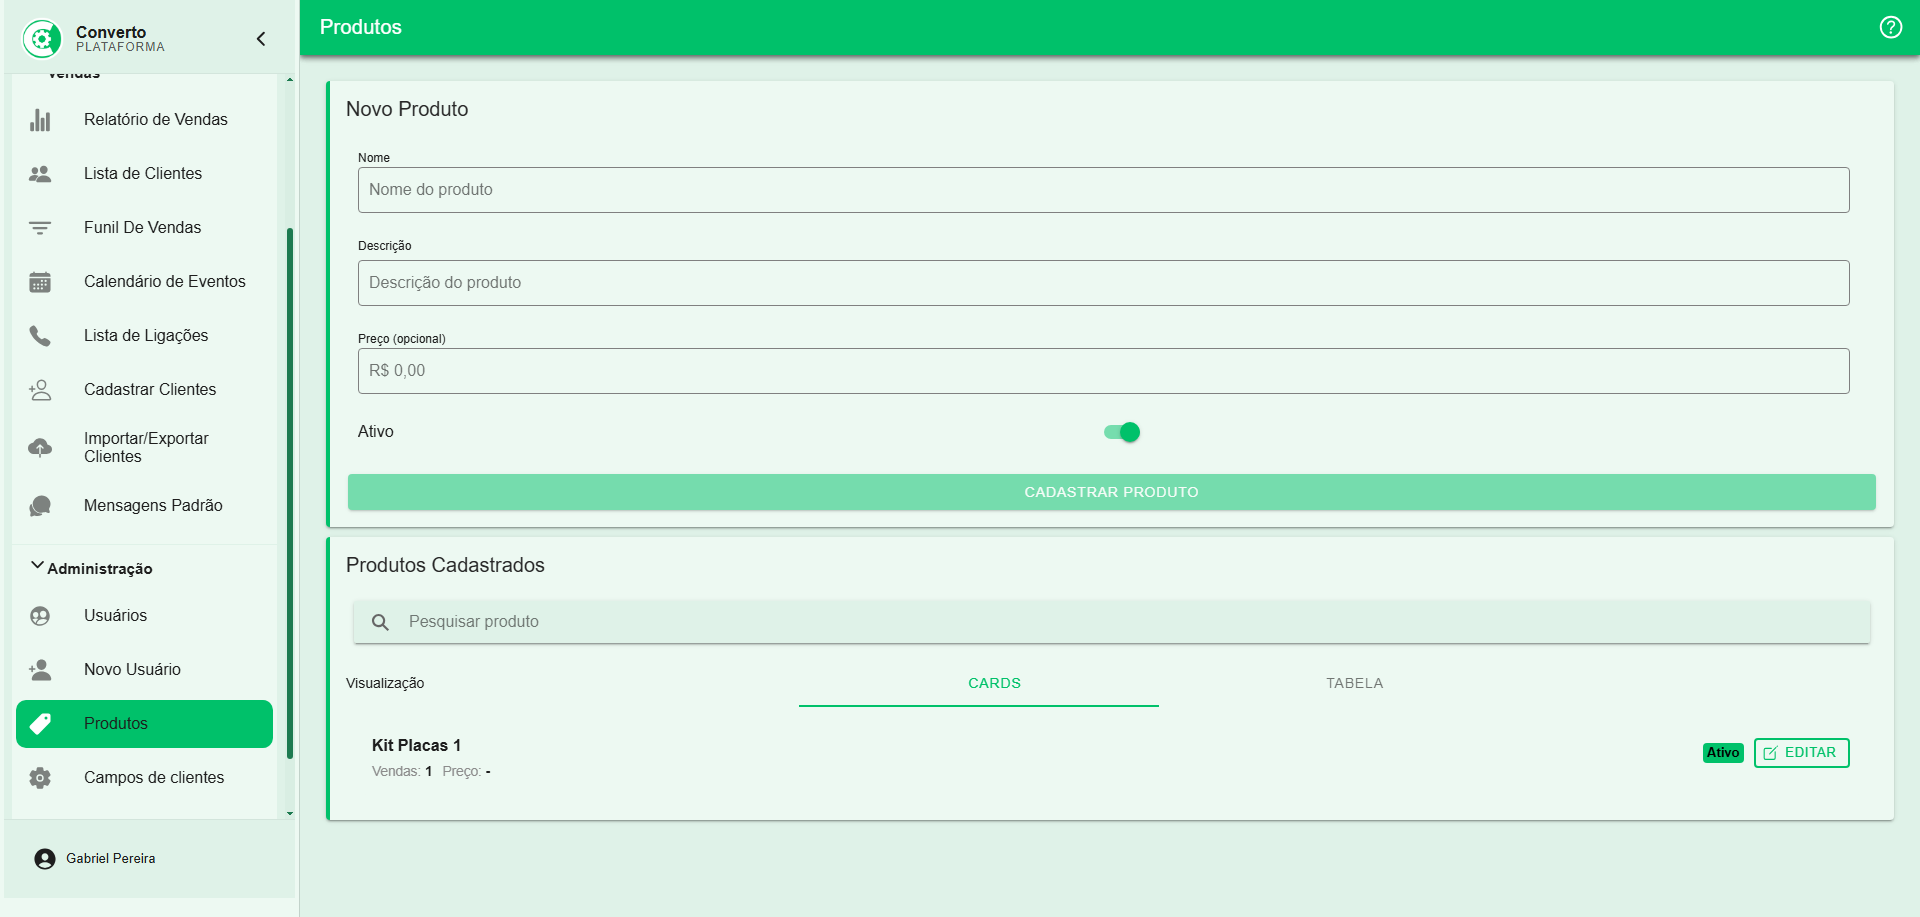Collapse the Administração section

pos(37,567)
